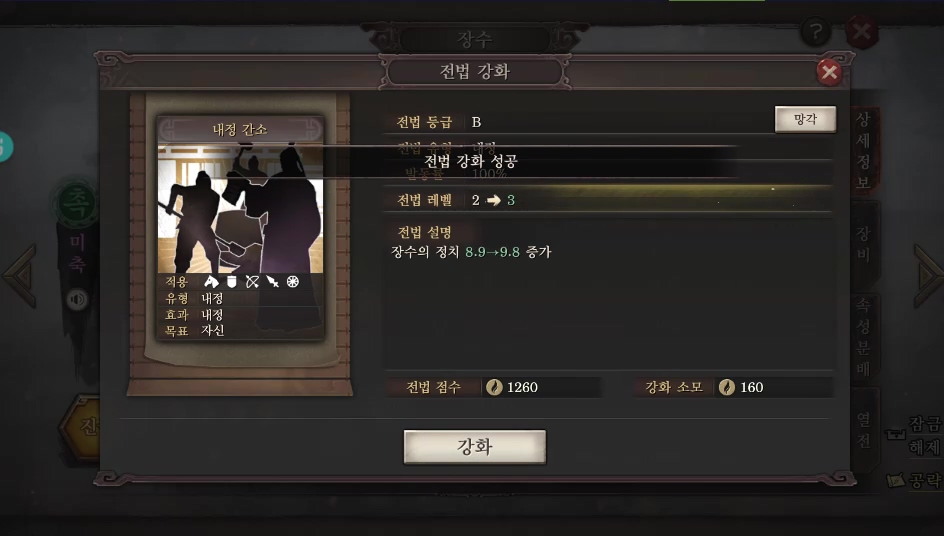Switch to the 상세정보 tab
The height and width of the screenshot is (536, 944).
point(864,151)
